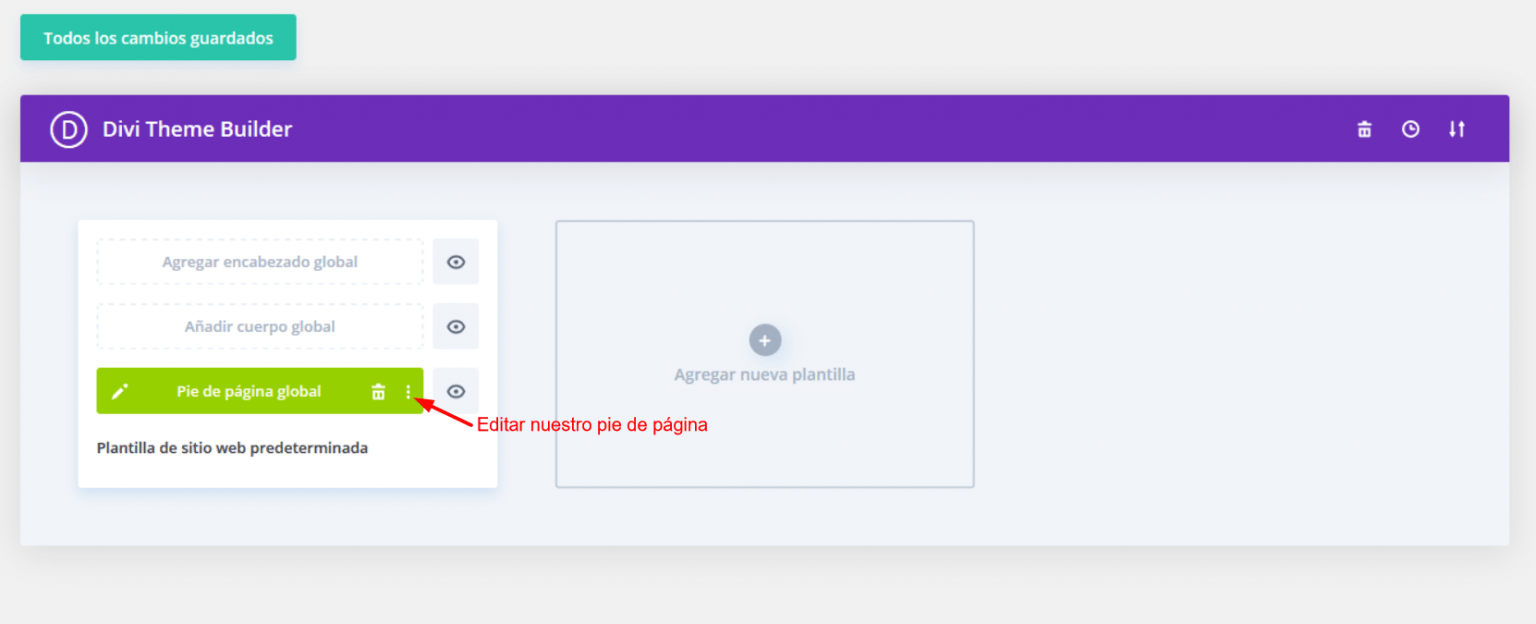Screen dimensions: 1536x624
Task: Click "Plantilla de sitio web predeterminada" template name
Action: point(232,448)
